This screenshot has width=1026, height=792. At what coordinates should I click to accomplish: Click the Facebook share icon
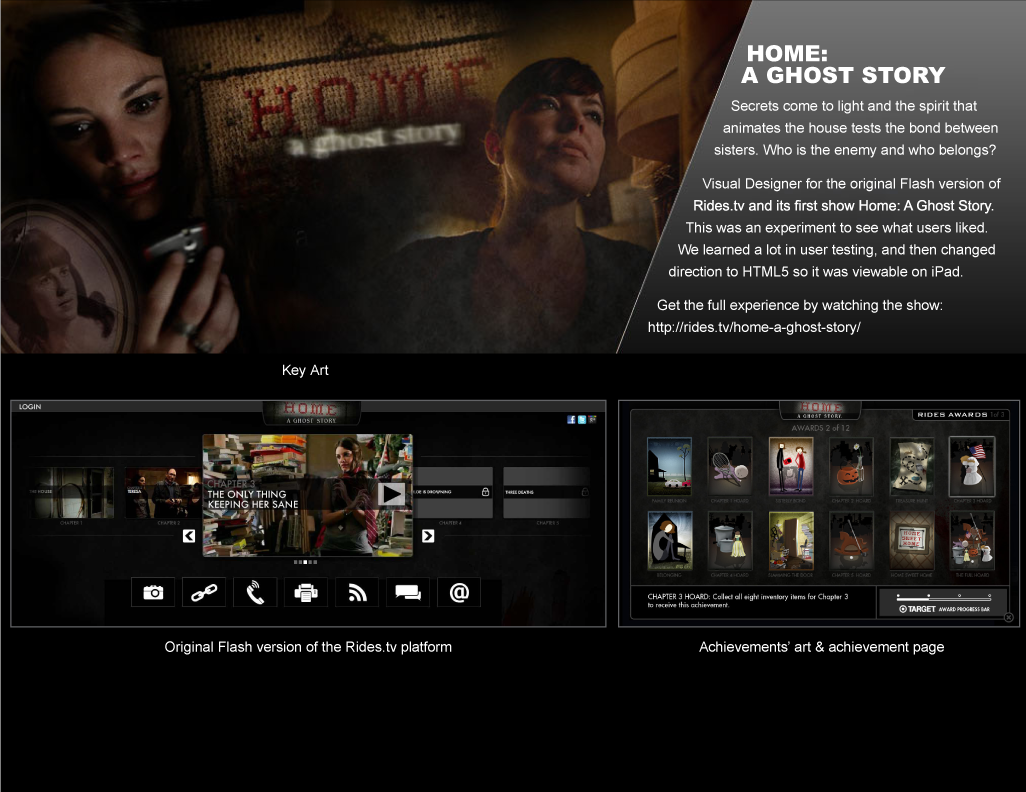[571, 420]
